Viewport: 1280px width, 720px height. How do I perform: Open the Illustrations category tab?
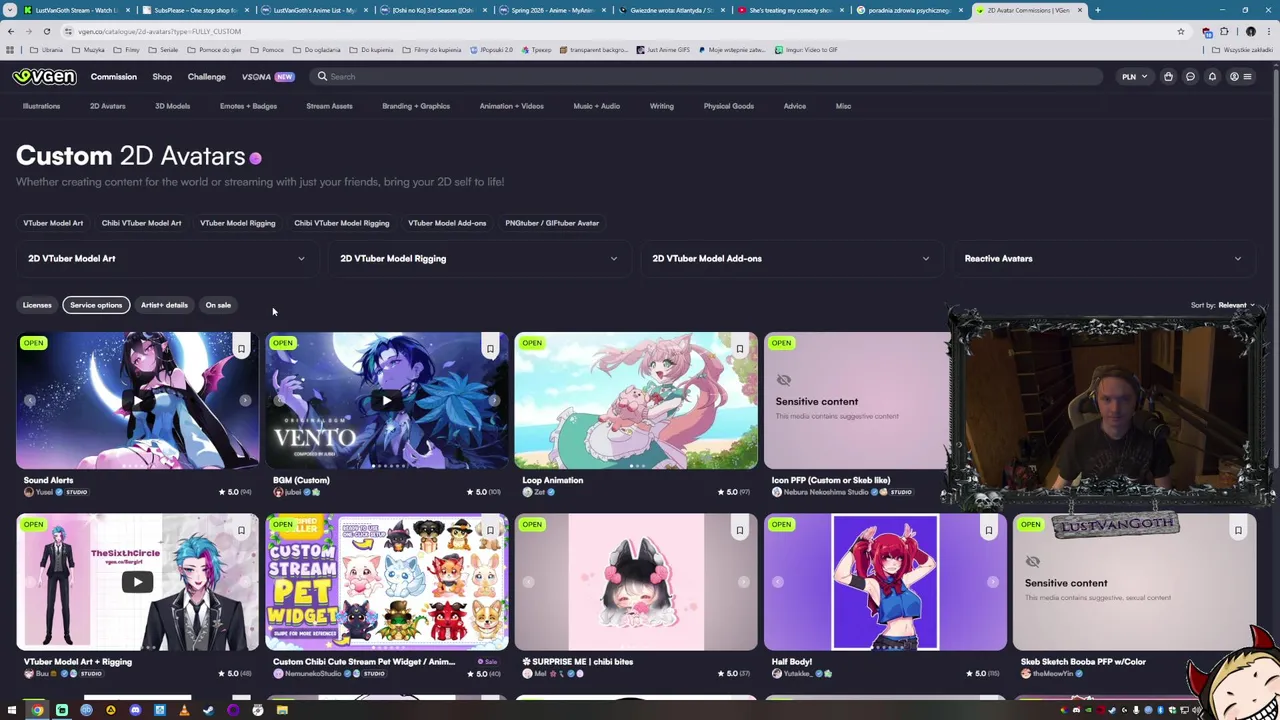[x=41, y=106]
